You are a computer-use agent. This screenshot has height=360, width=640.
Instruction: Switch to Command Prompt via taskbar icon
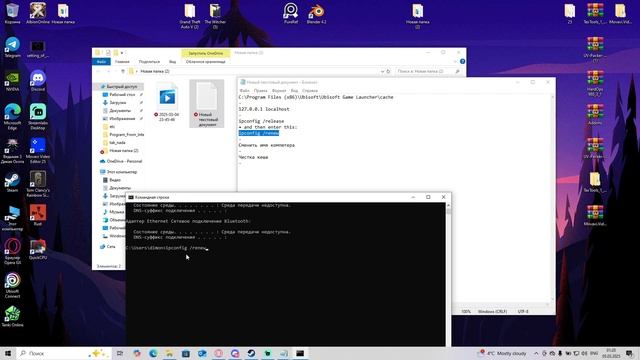point(300,353)
